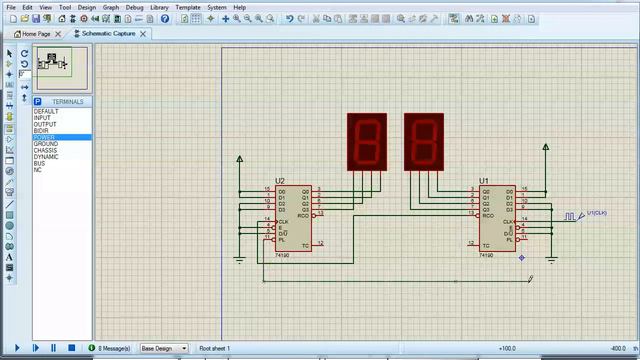Click the rotation angle input field
This screenshot has width=640, height=360.
24,74
